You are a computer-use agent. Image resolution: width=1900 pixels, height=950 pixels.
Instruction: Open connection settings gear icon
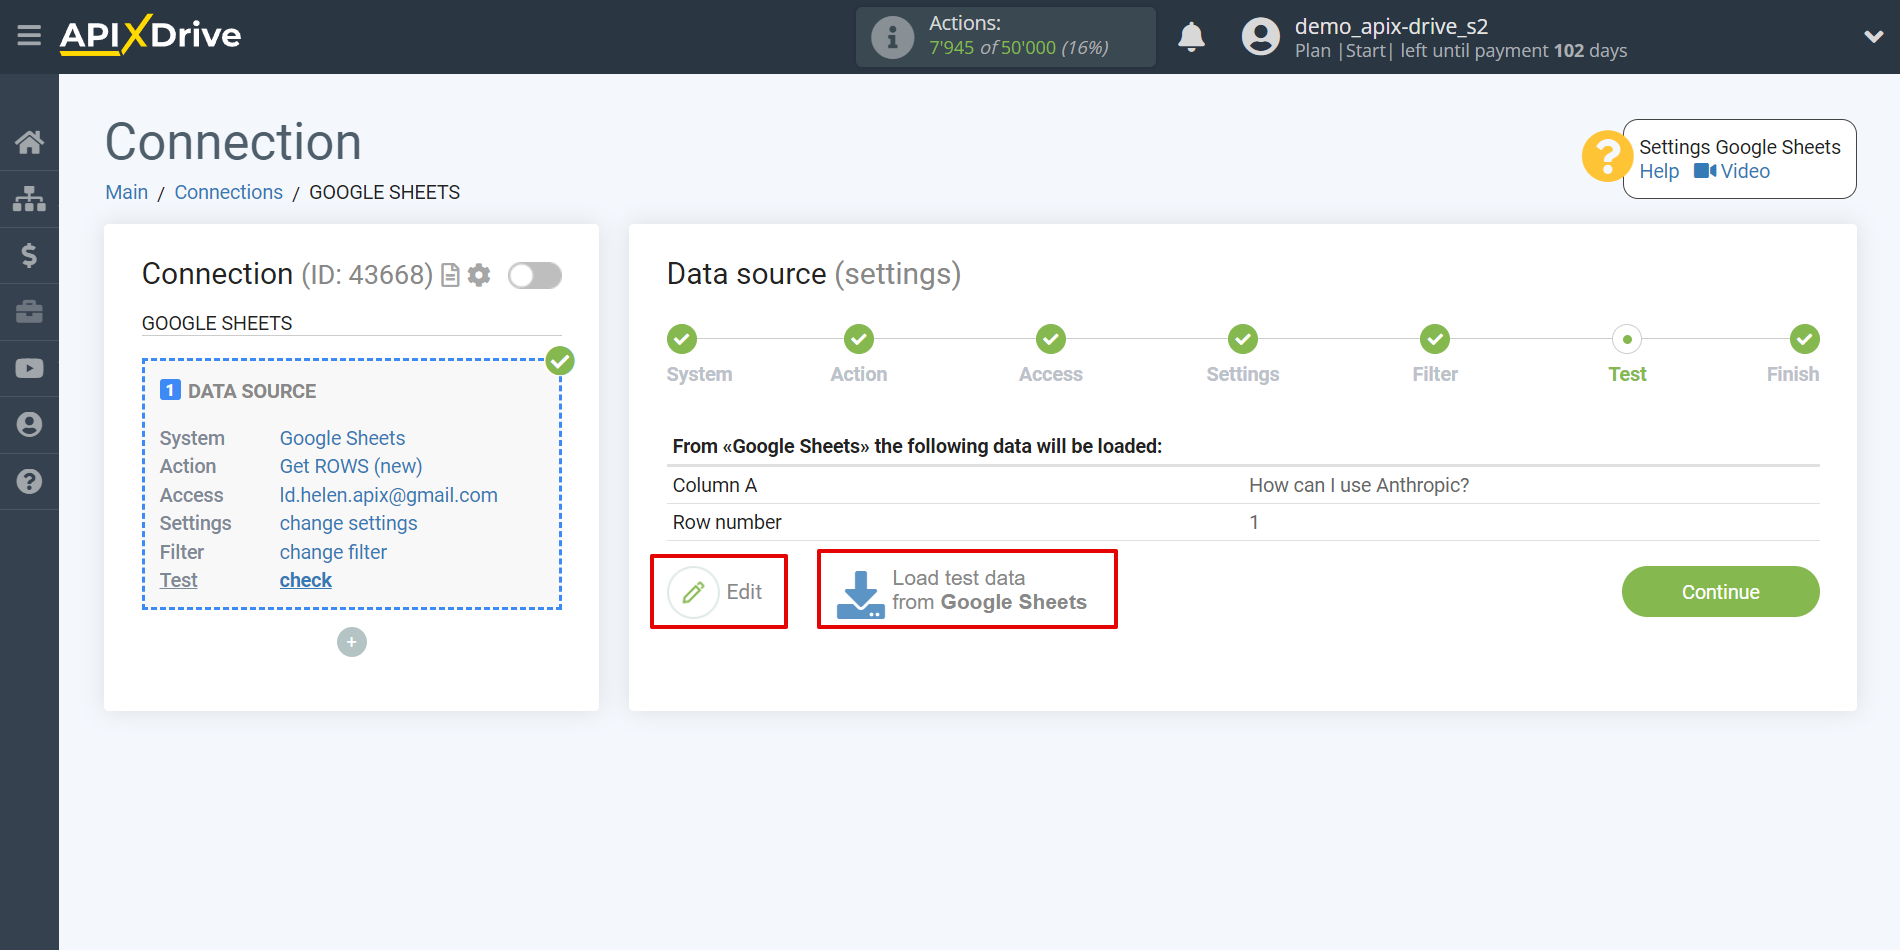479,275
